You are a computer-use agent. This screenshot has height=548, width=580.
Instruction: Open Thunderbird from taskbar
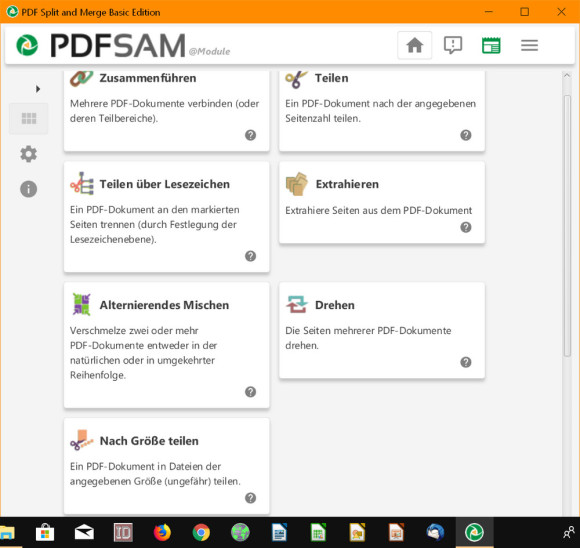click(x=435, y=533)
